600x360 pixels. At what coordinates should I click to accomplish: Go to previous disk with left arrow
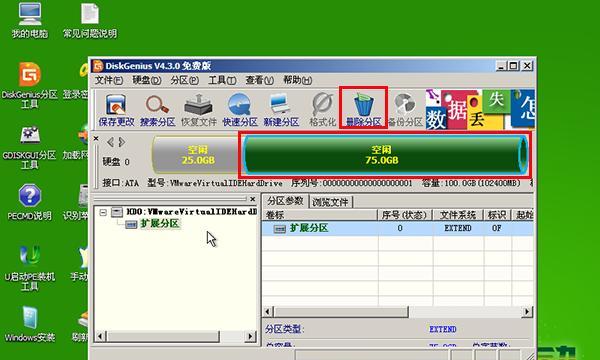[110, 142]
